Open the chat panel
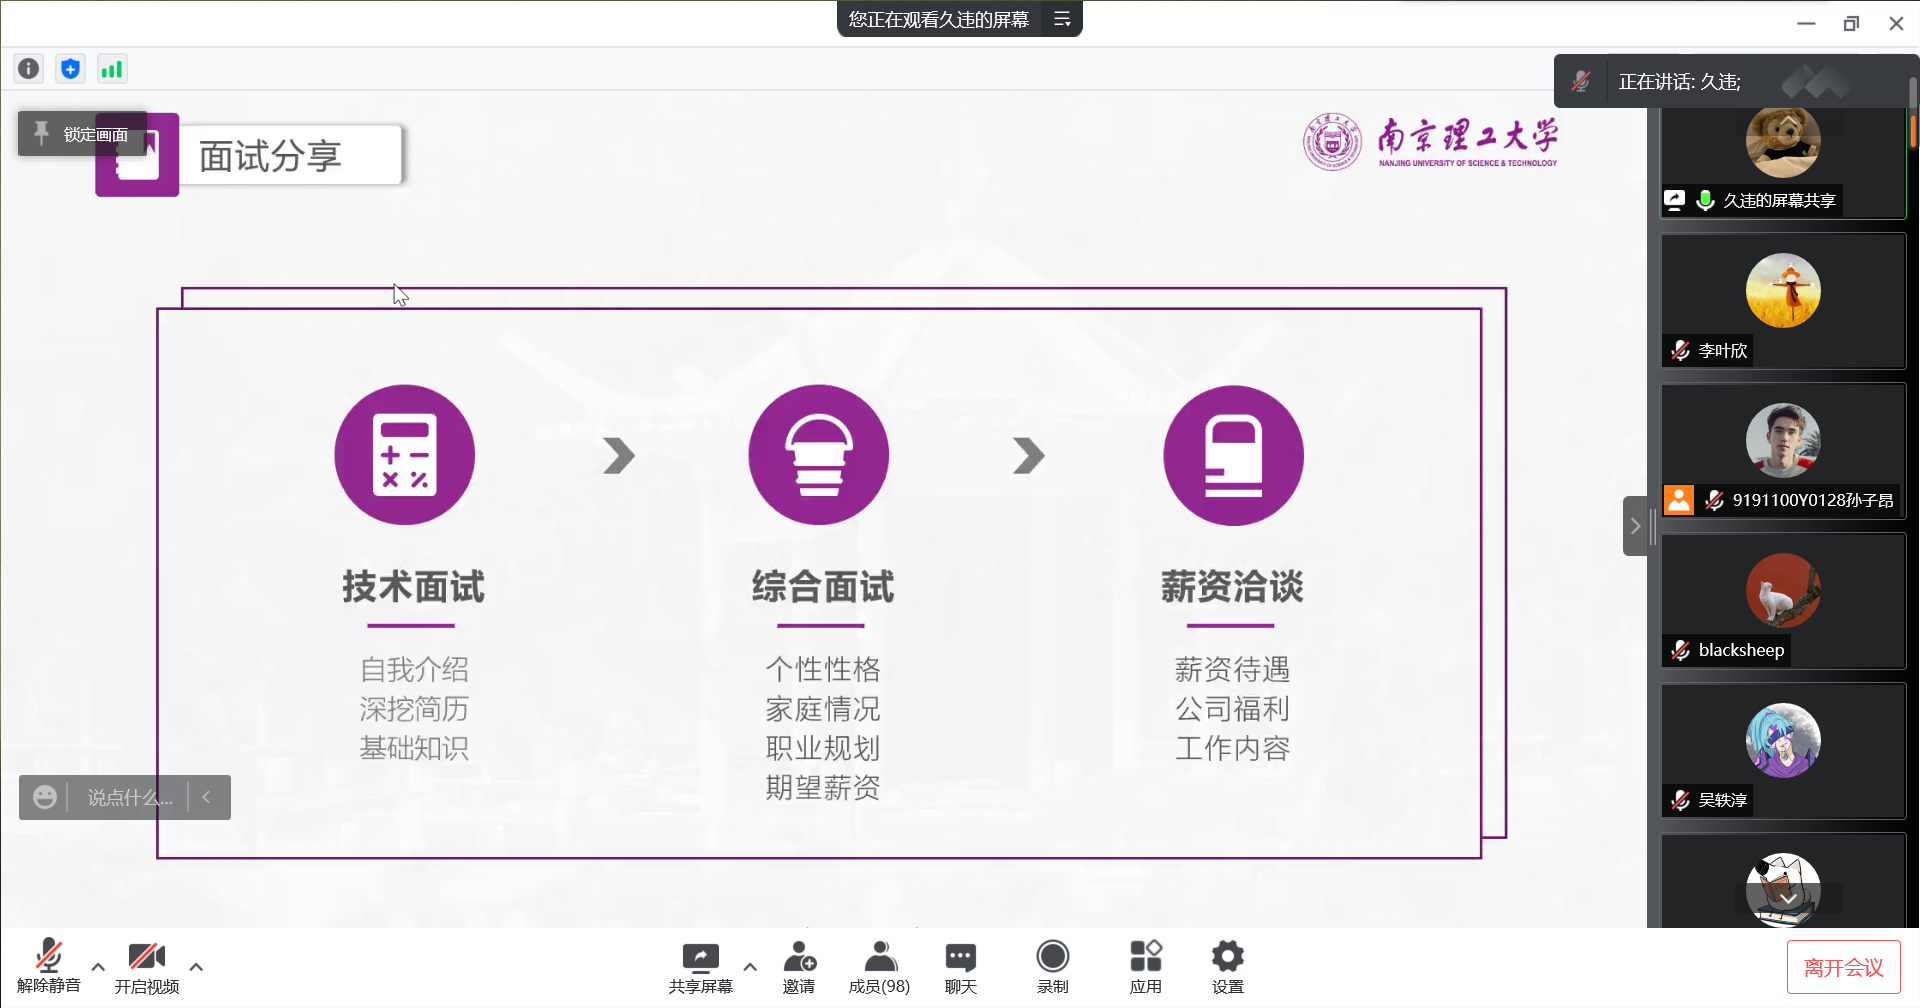The width and height of the screenshot is (1920, 1008). pyautogui.click(x=960, y=967)
